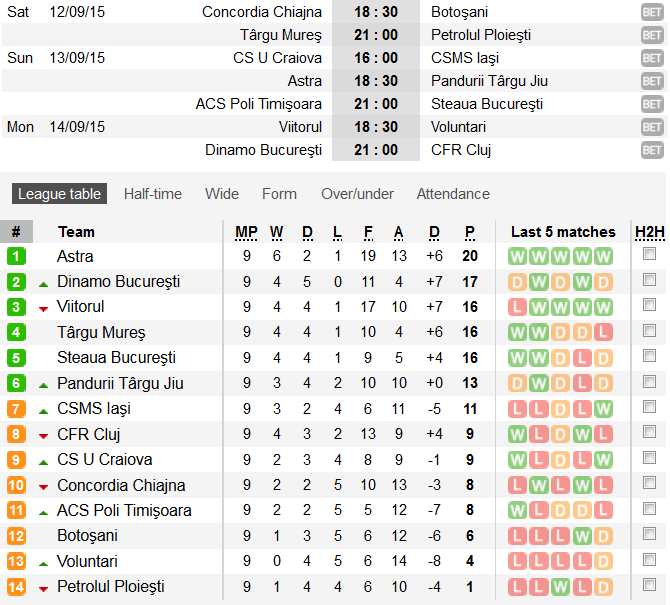Click BET icon for Concordia Chiajna vs Botoşani
The height and width of the screenshot is (605, 670).
tap(652, 12)
